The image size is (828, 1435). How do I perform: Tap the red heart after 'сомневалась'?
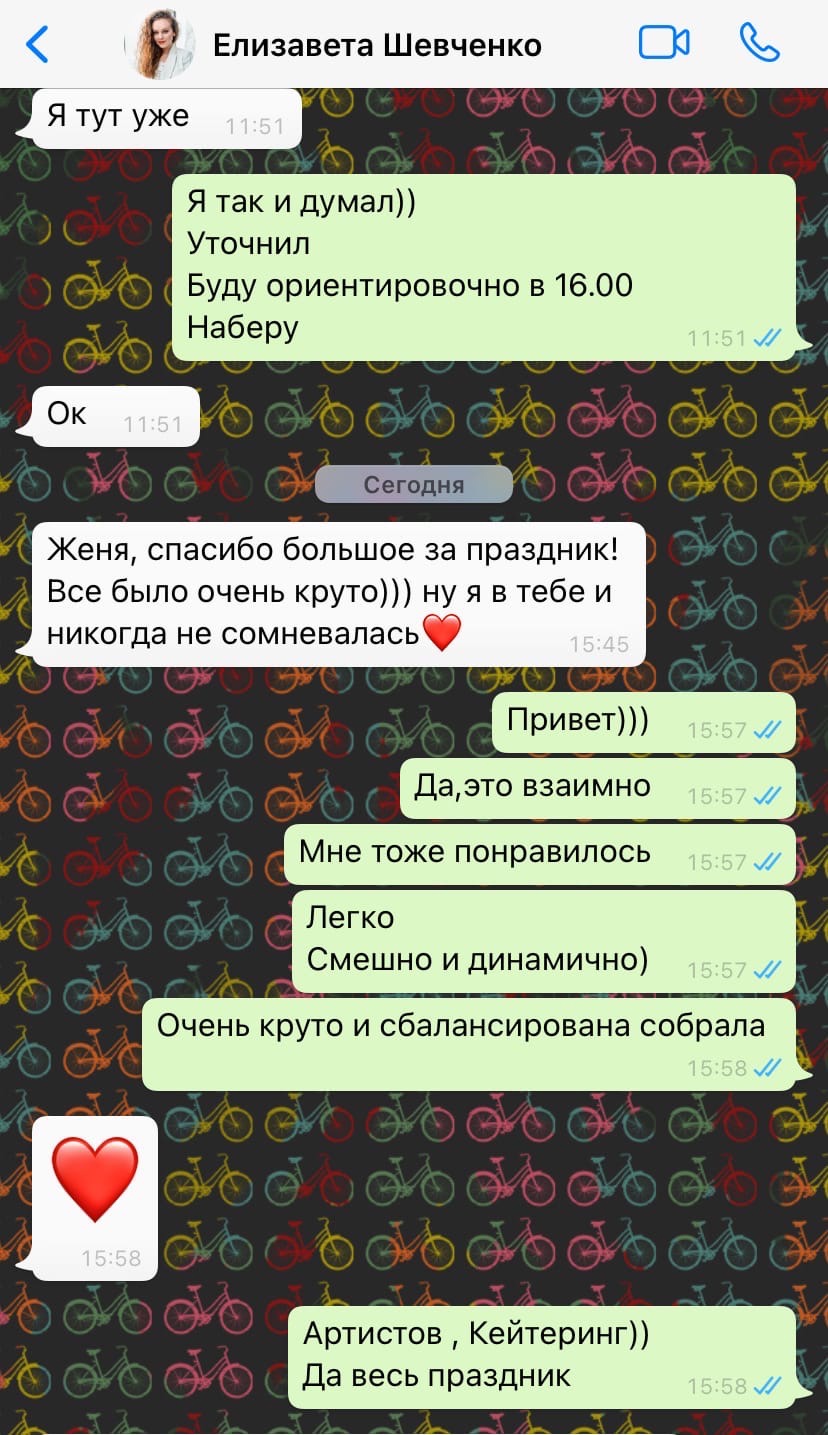coord(441,632)
